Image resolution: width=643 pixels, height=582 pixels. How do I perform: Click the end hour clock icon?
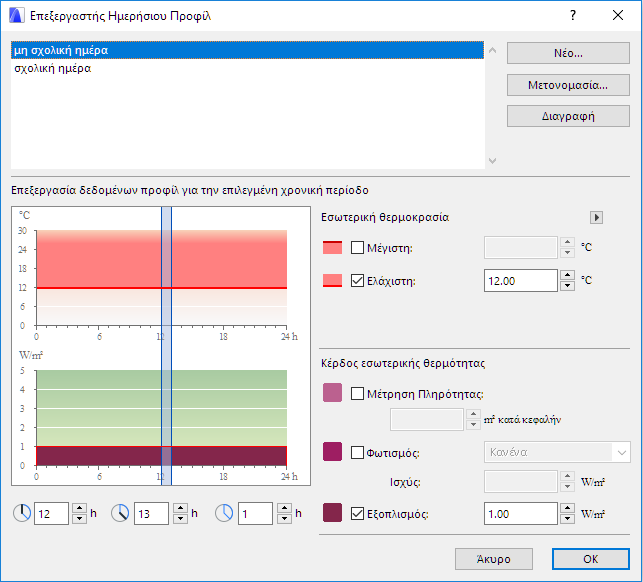tap(120, 514)
